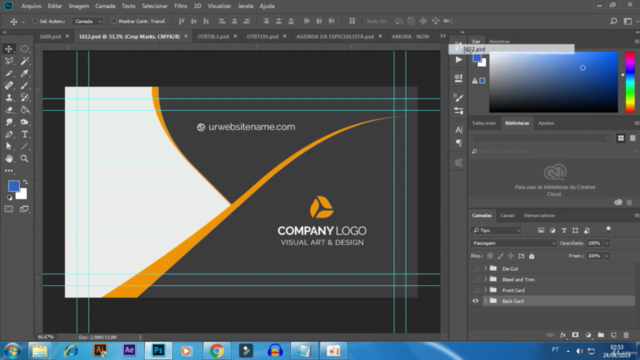The image size is (640, 360).
Task: Switch to the Canais tab
Action: (x=507, y=216)
